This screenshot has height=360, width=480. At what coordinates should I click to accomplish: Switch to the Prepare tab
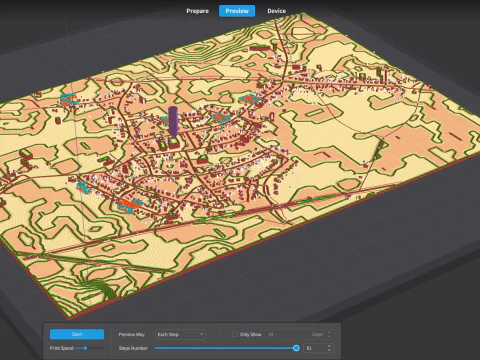(197, 11)
